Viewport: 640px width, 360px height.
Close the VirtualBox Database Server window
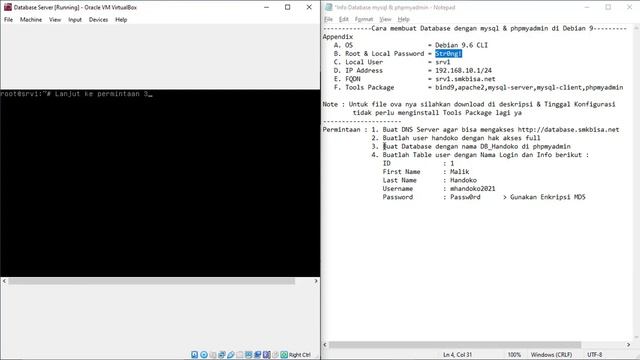309,7
